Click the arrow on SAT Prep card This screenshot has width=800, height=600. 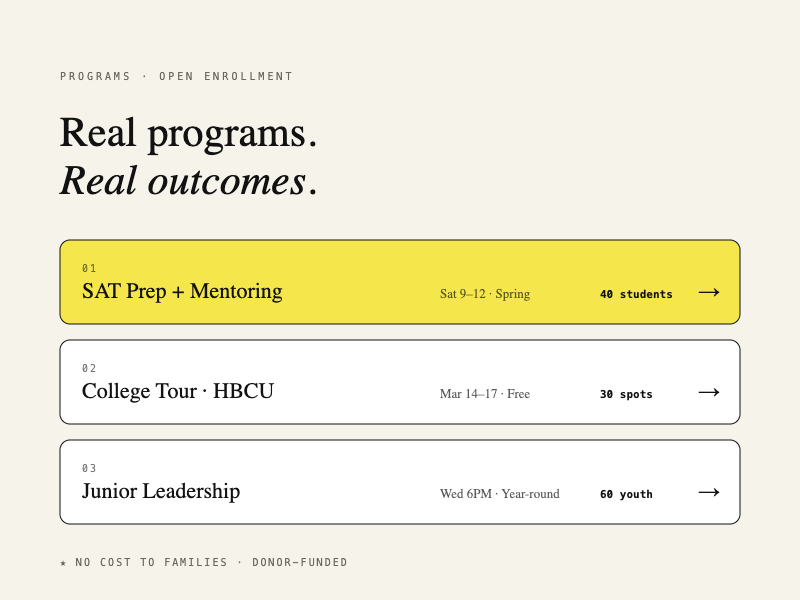708,292
